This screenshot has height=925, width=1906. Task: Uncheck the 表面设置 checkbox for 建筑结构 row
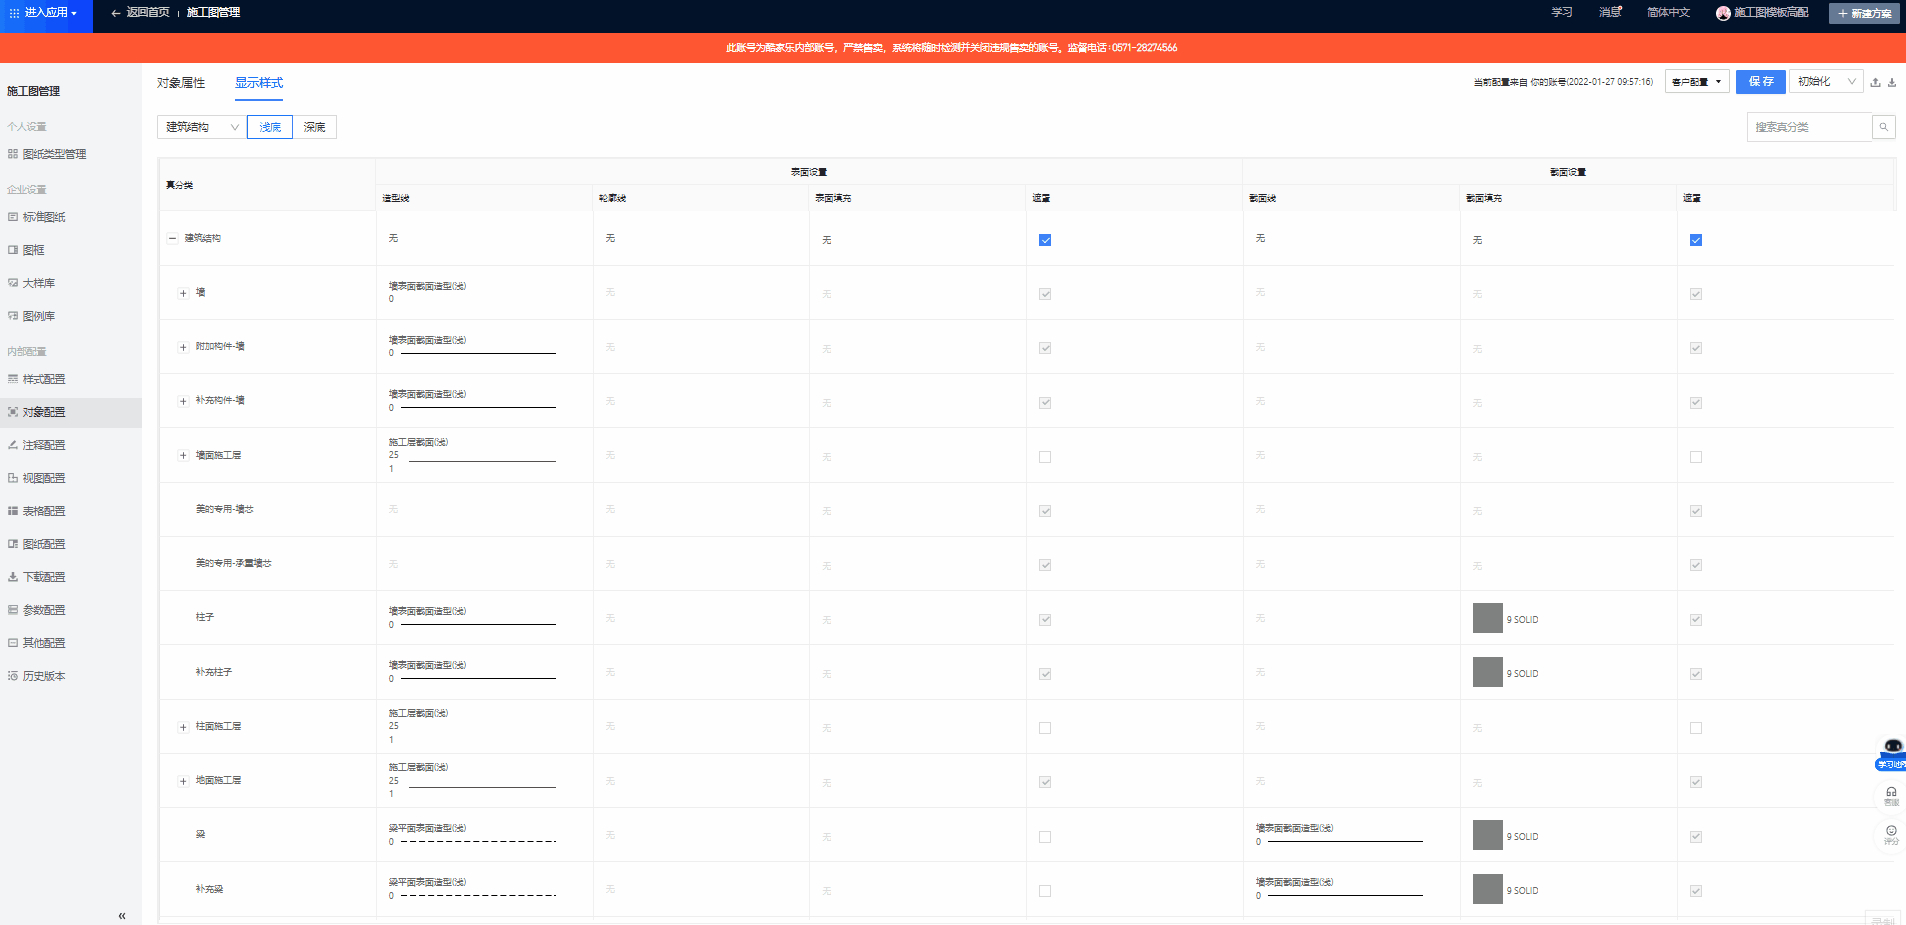[1045, 240]
